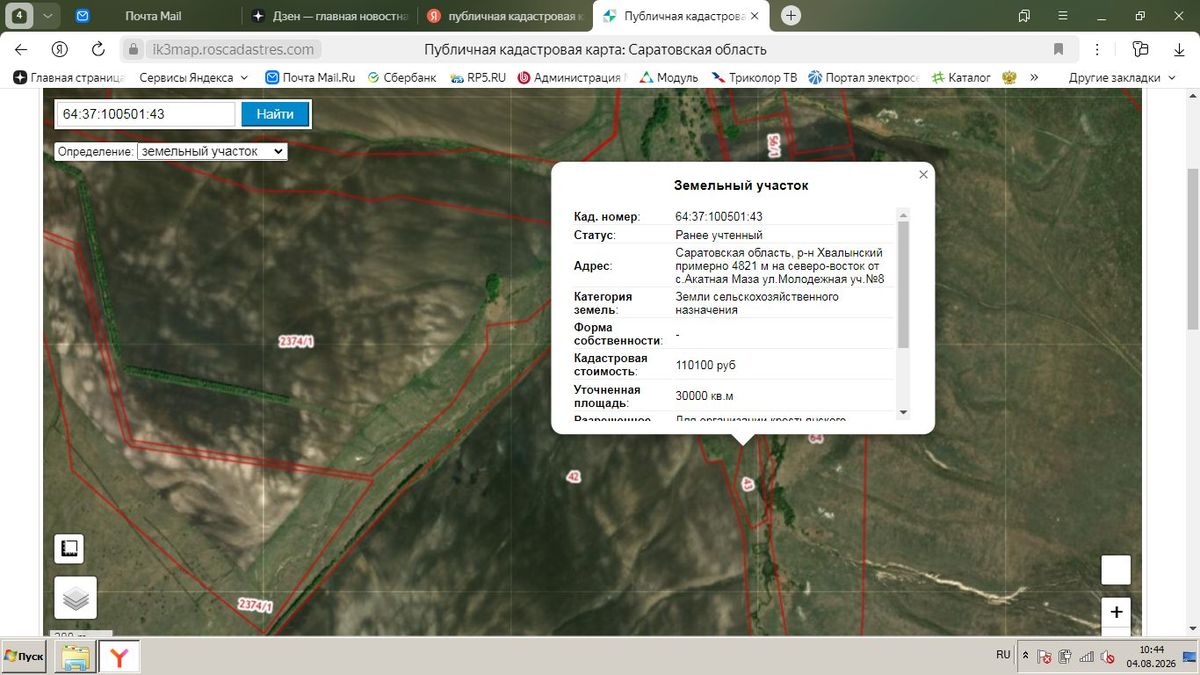Go back with the browser back arrow

21,49
